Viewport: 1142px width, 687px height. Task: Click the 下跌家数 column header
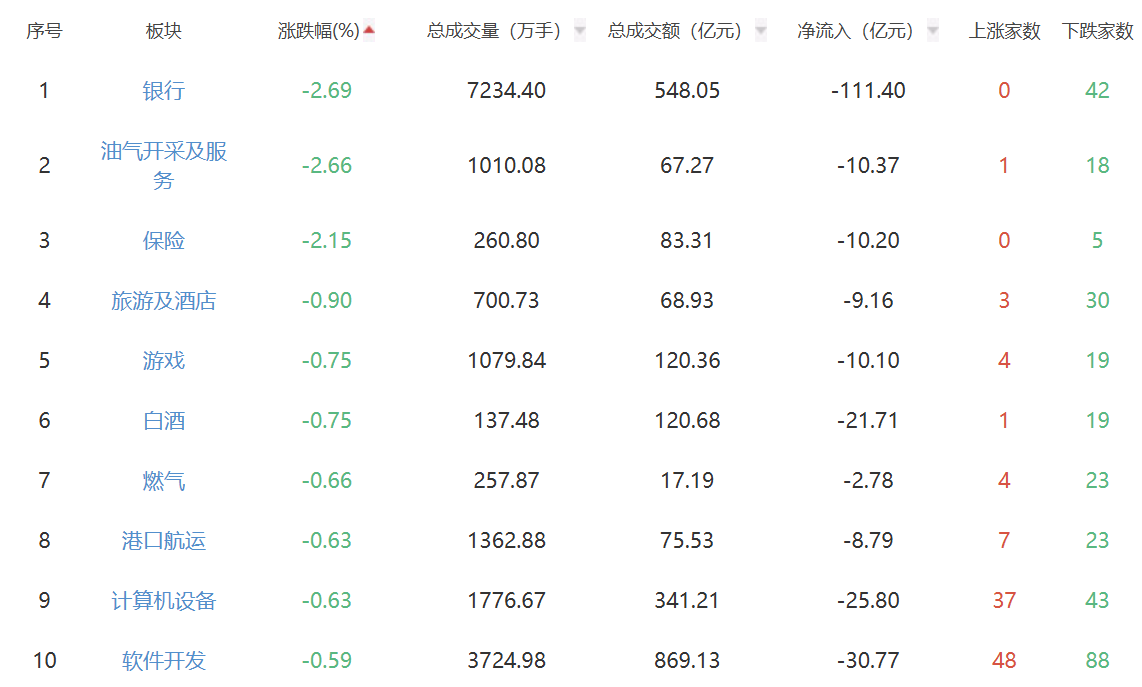pyautogui.click(x=1097, y=31)
